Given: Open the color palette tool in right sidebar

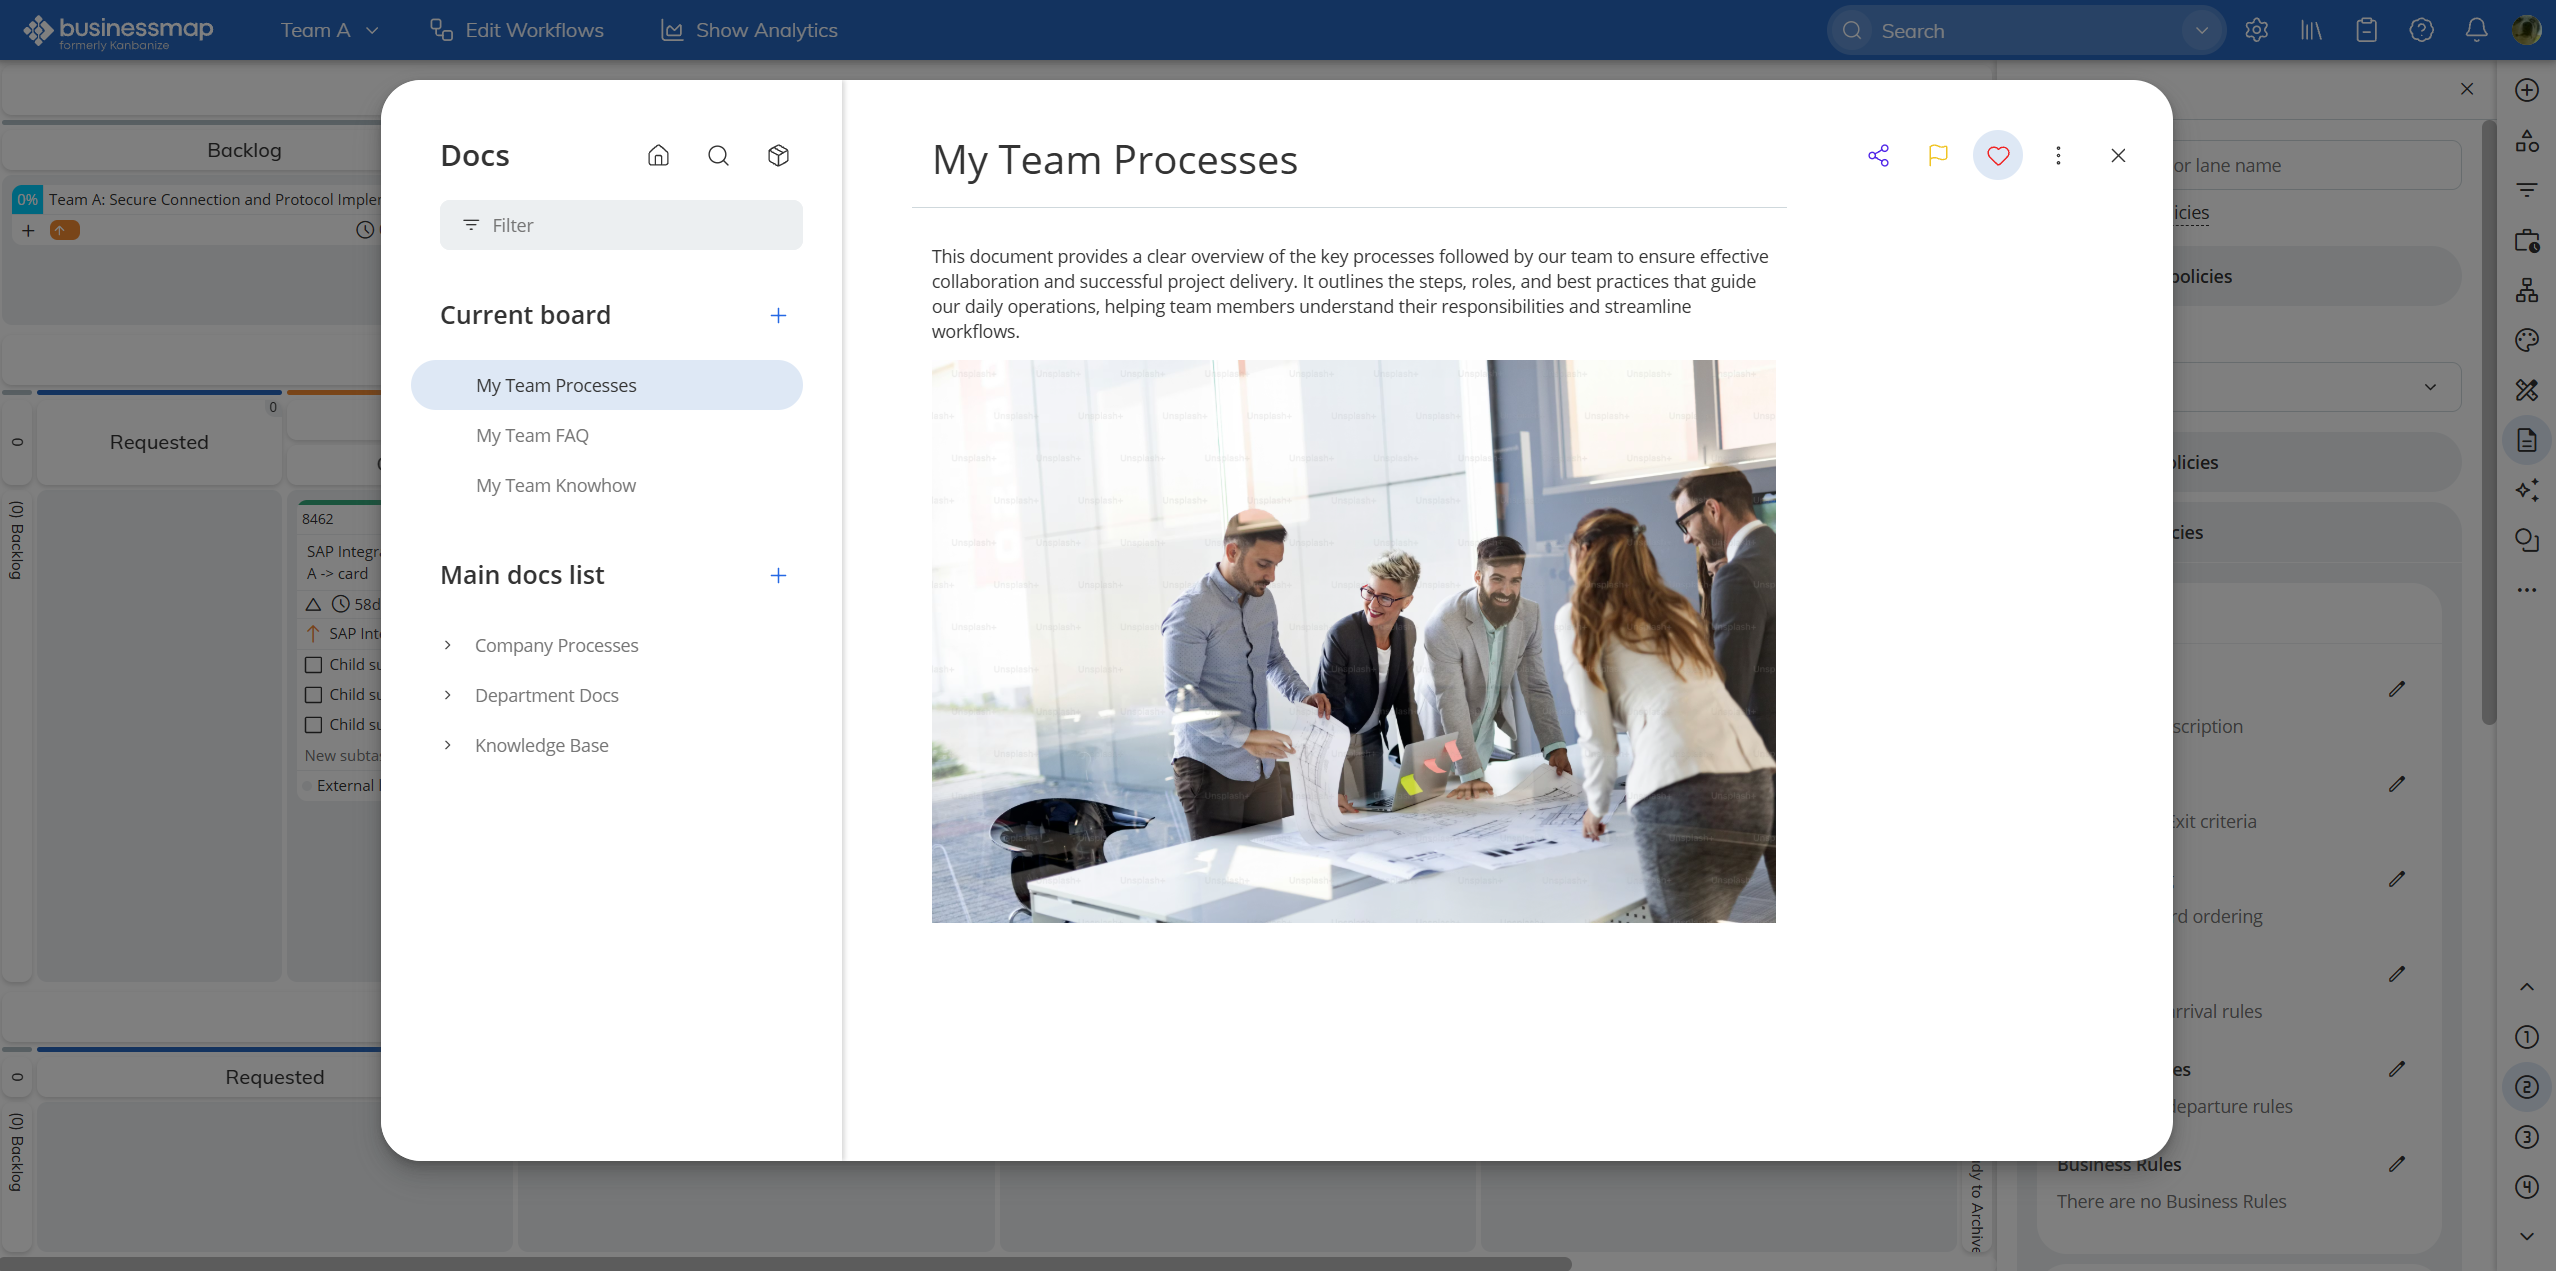Looking at the screenshot, I should pos(2526,339).
